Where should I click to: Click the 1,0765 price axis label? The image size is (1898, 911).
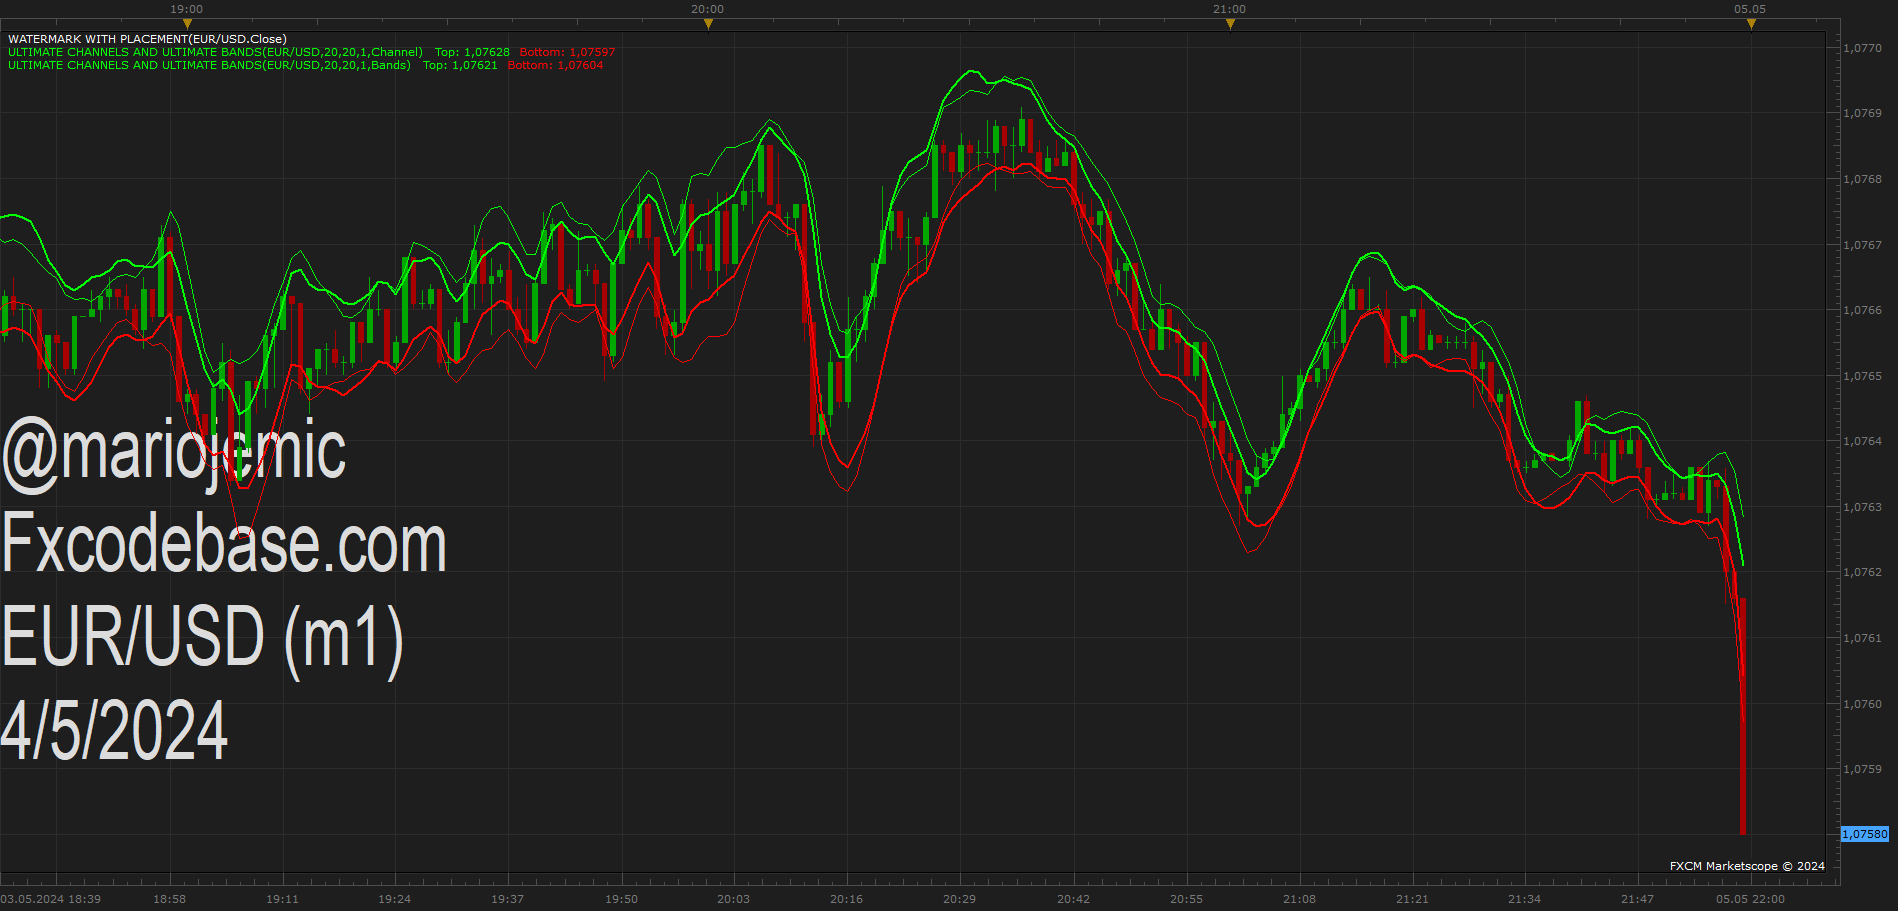pos(1862,376)
